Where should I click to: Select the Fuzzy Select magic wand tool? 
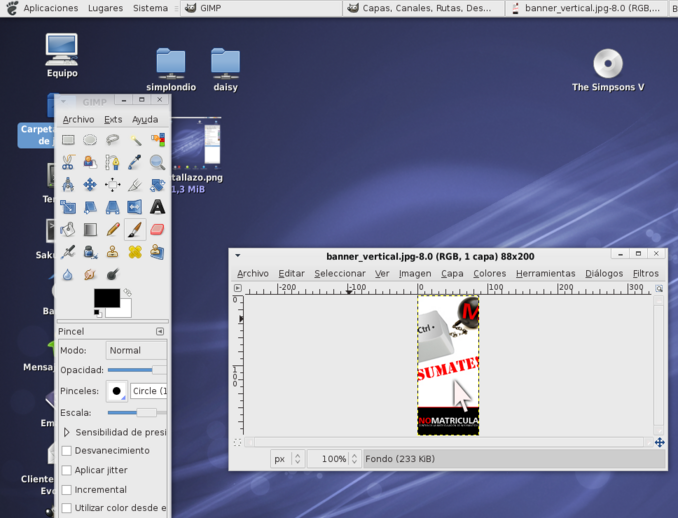[x=135, y=140]
